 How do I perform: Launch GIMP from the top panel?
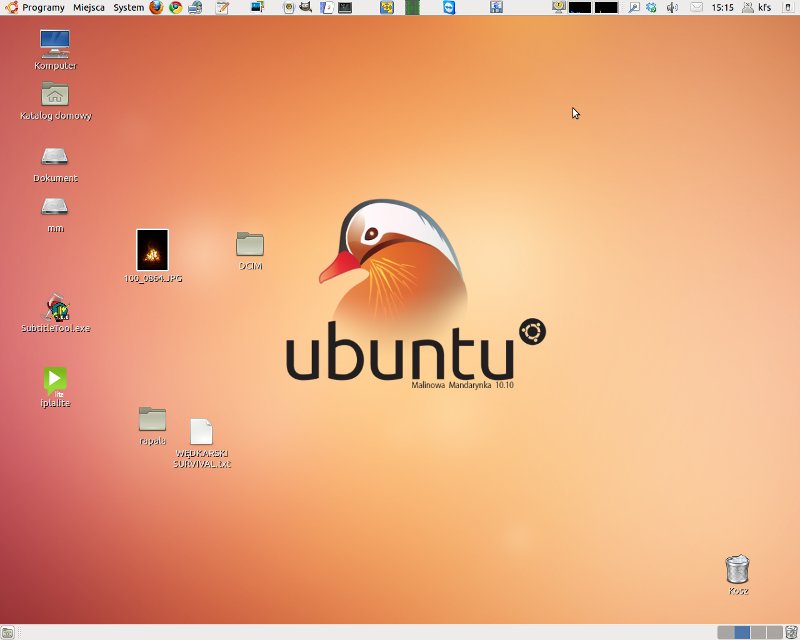tap(306, 7)
